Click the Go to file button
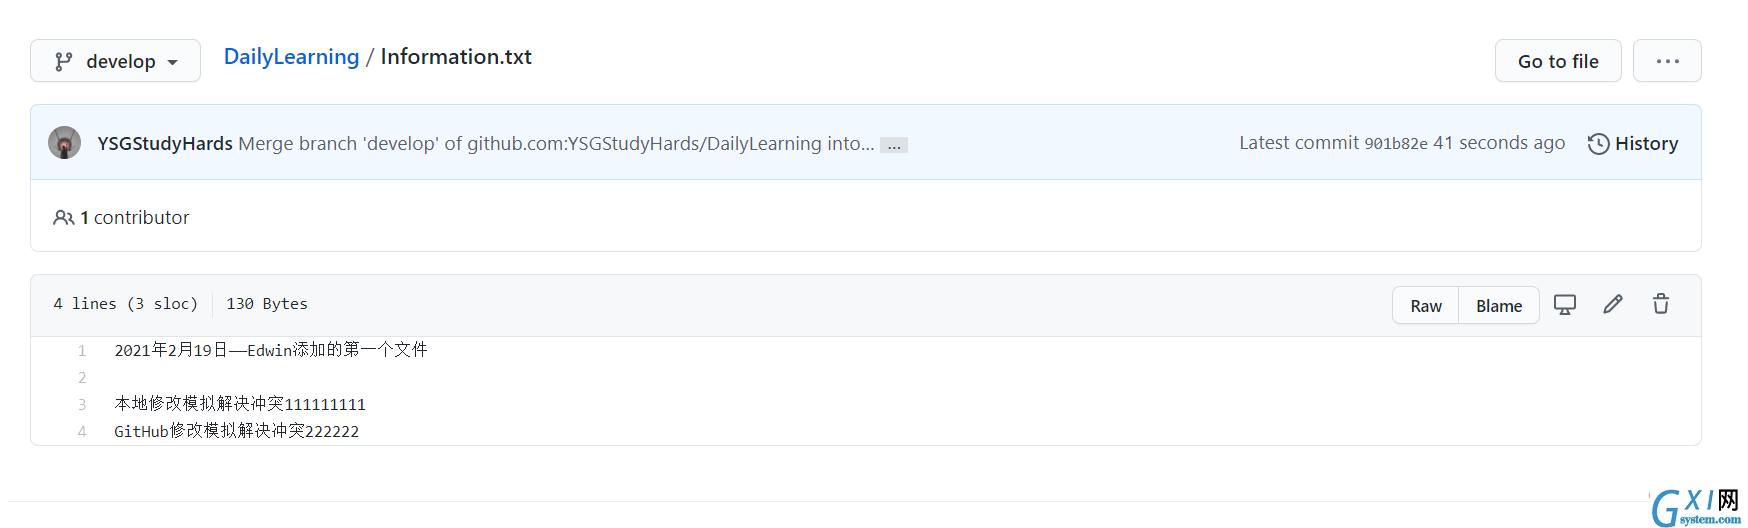The width and height of the screenshot is (1748, 528). click(1558, 61)
